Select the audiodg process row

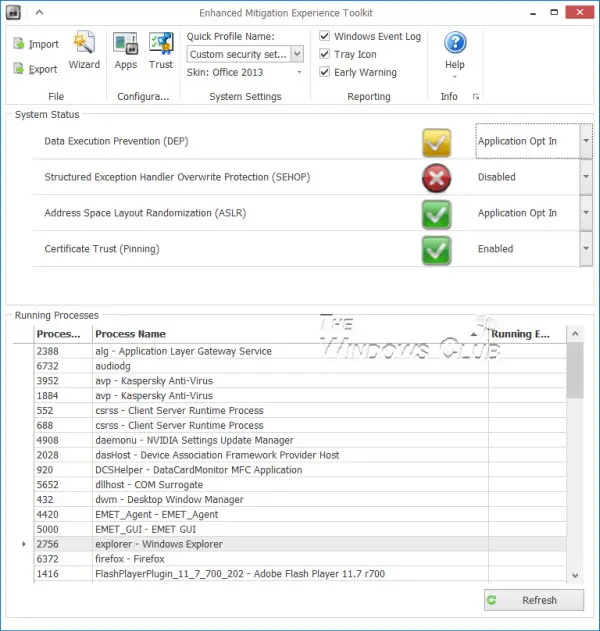[x=300, y=366]
